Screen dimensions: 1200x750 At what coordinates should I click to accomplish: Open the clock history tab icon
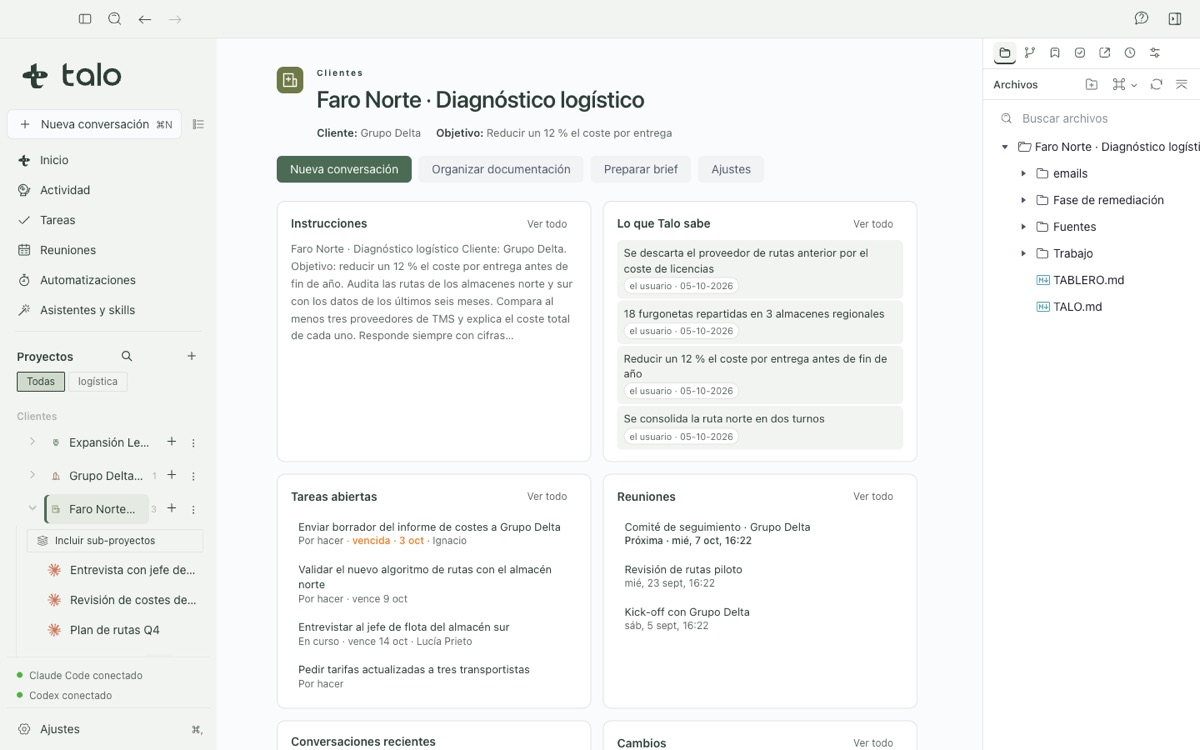click(1130, 53)
